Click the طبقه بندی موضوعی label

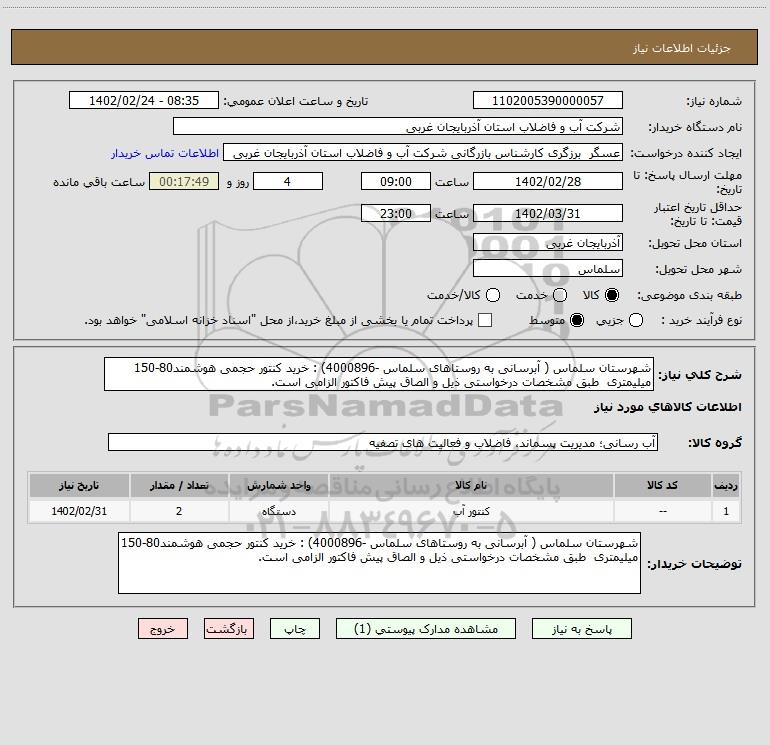point(689,295)
